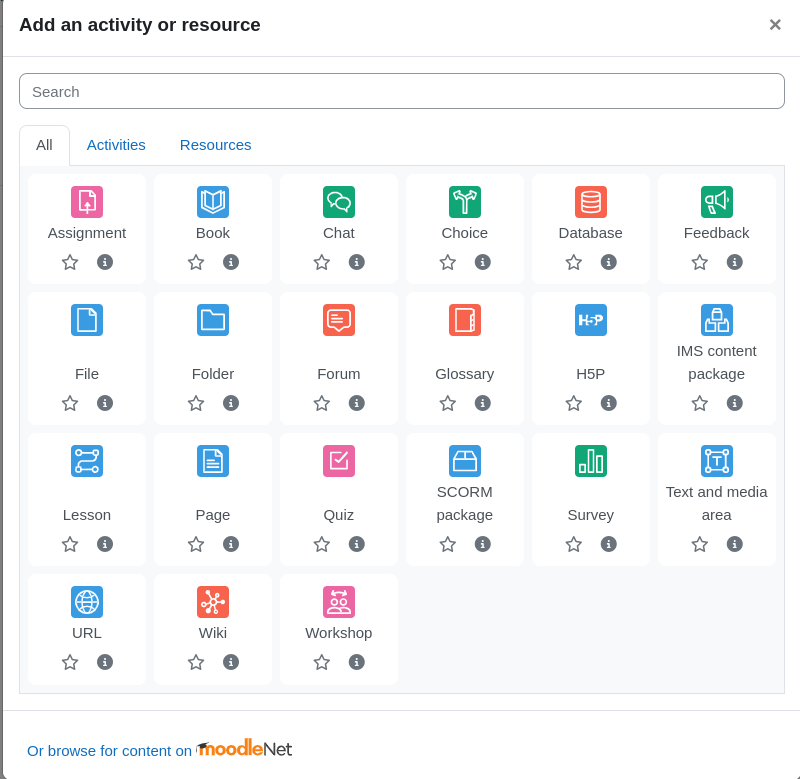The width and height of the screenshot is (800, 779).
Task: Choose the Glossary activity icon
Action: click(465, 320)
